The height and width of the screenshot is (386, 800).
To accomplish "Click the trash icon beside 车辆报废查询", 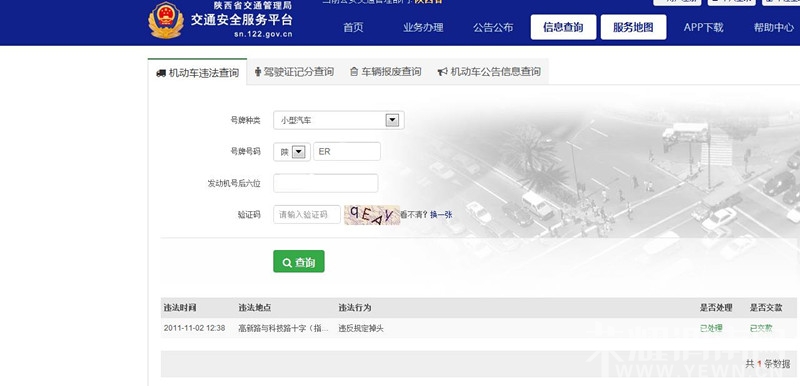I will coord(354,72).
